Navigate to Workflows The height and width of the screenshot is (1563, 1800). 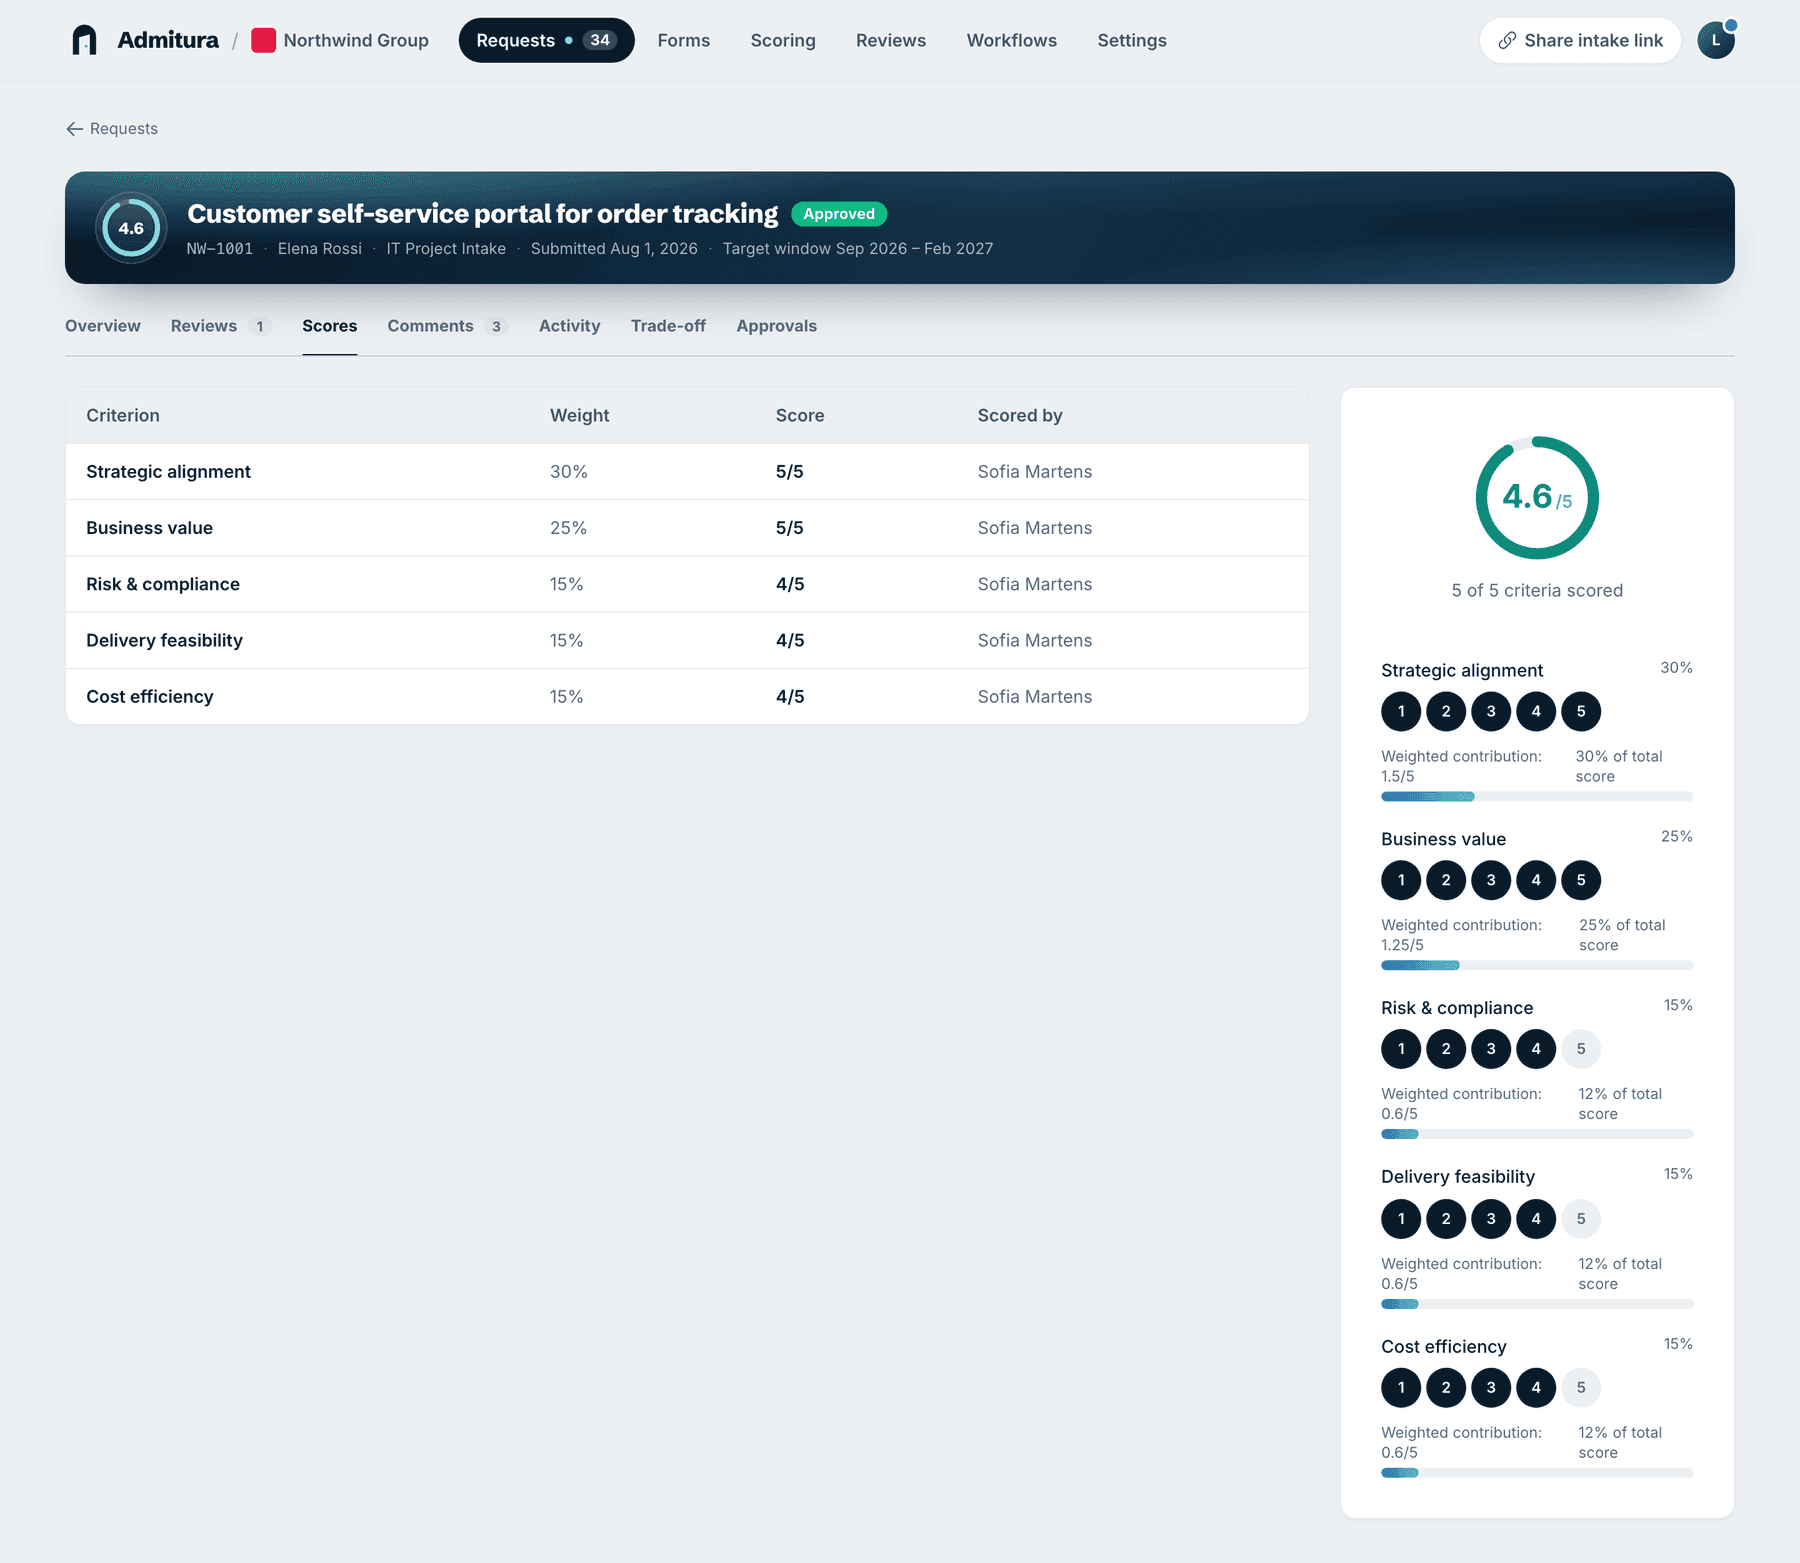pyautogui.click(x=1011, y=40)
